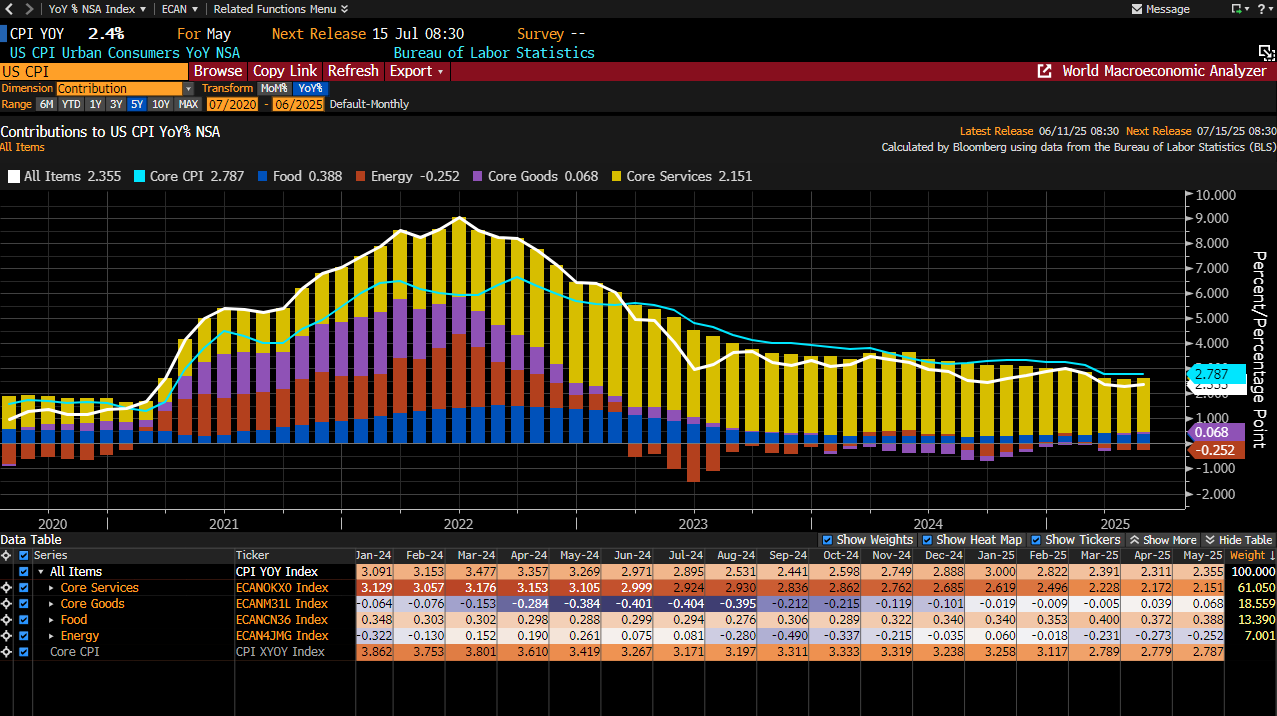Open the Message envelope icon

coord(1136,9)
